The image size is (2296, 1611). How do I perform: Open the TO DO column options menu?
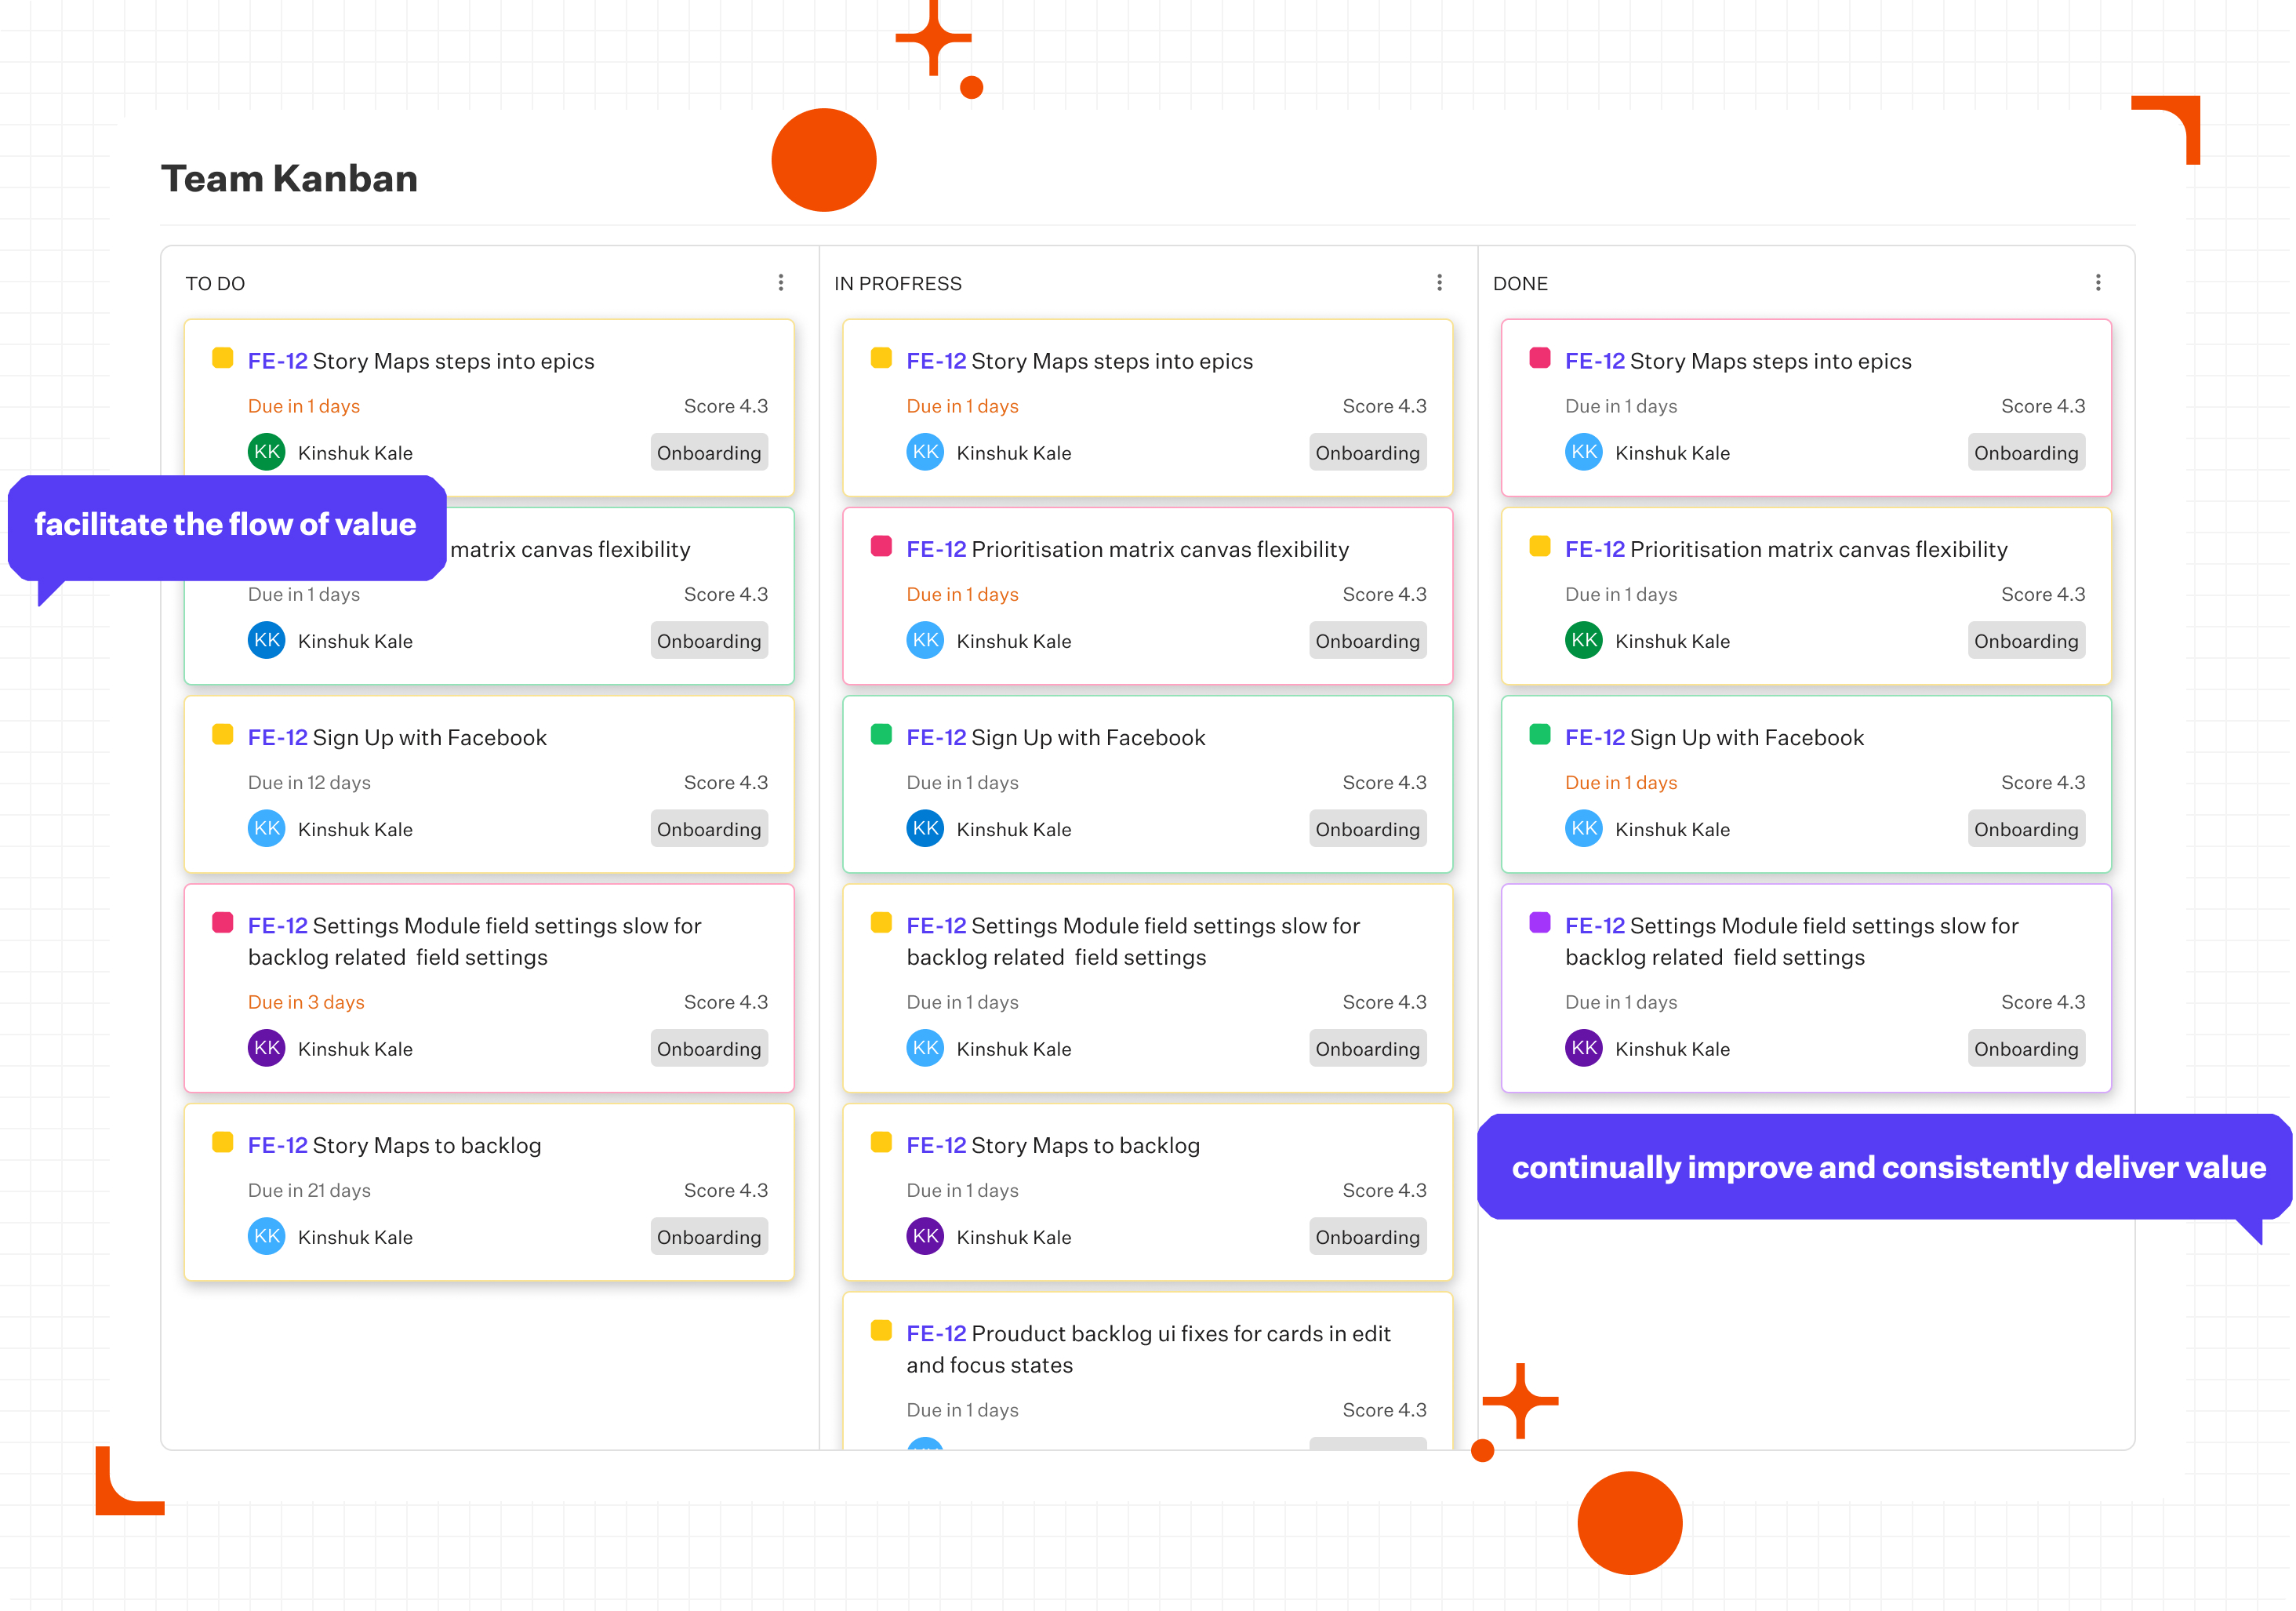coord(781,282)
